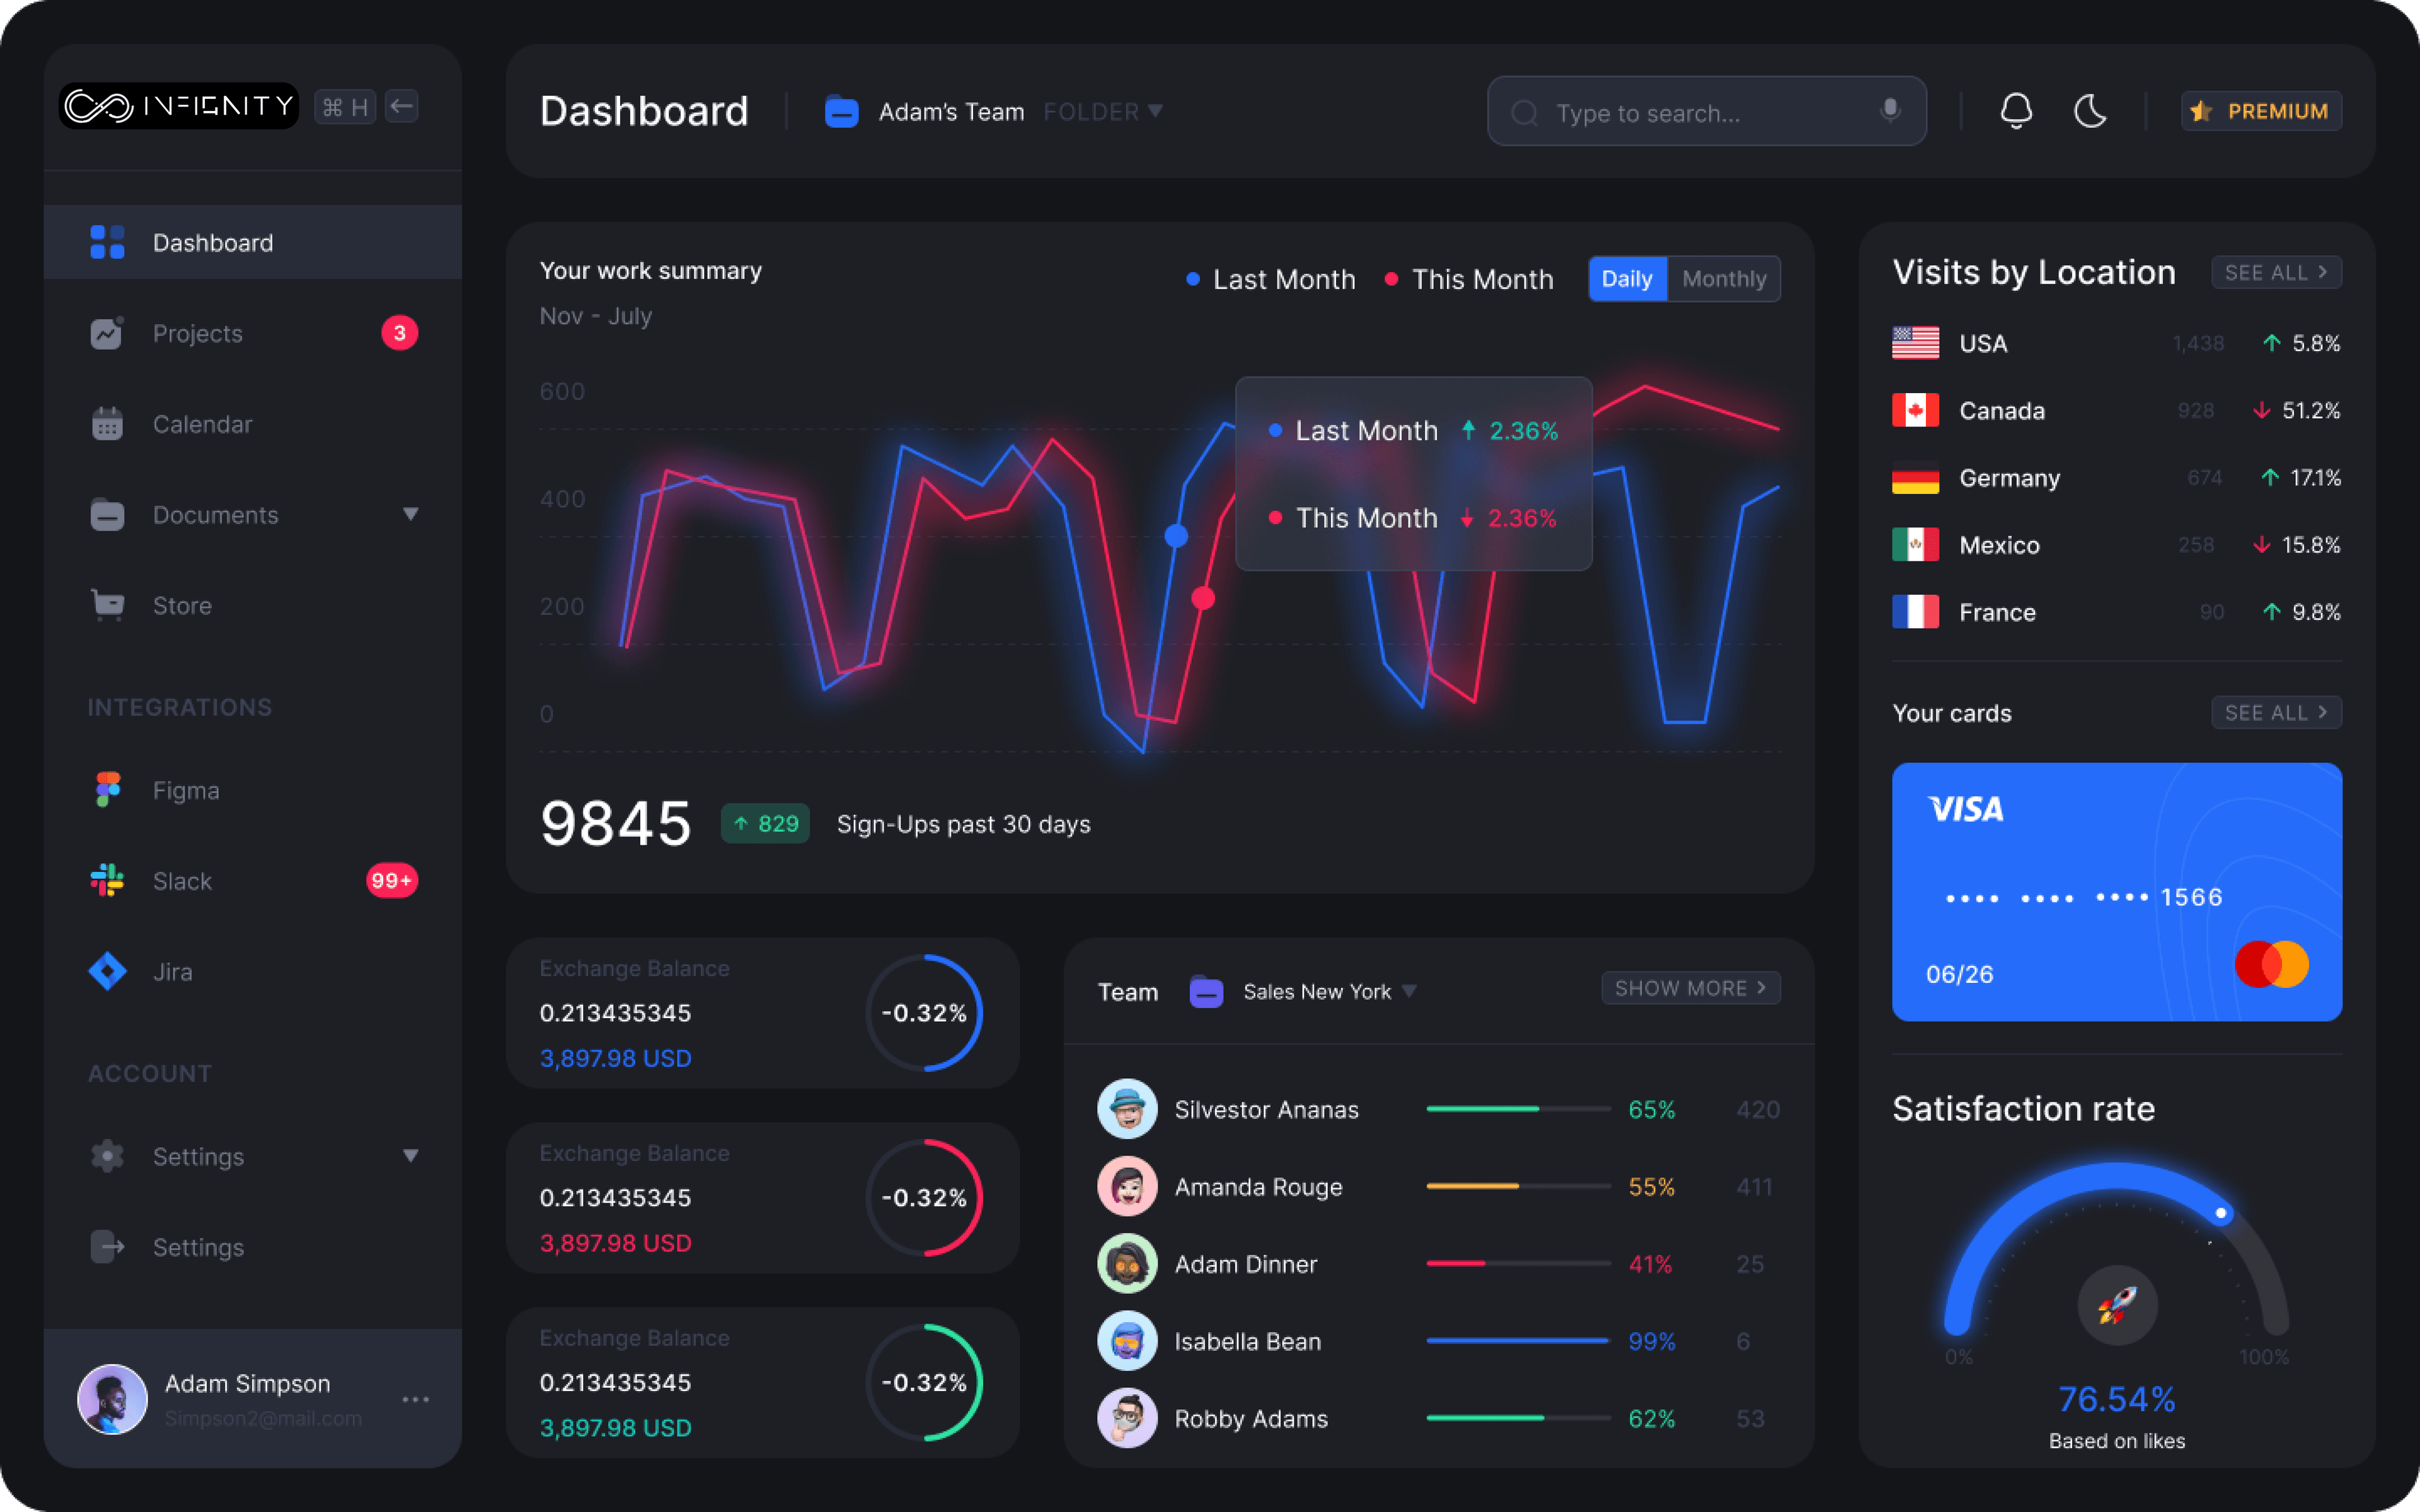
Task: Expand the Documents sidebar submenu
Action: [410, 514]
